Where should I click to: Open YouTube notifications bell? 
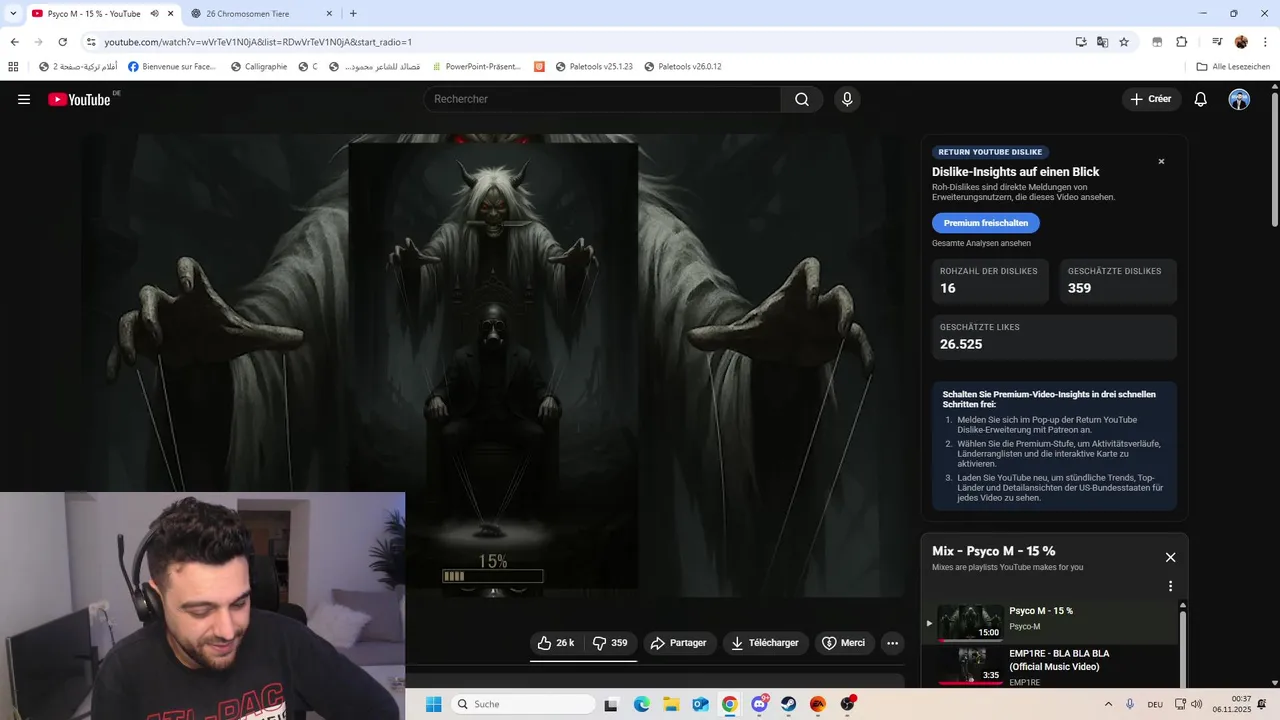[1201, 99]
